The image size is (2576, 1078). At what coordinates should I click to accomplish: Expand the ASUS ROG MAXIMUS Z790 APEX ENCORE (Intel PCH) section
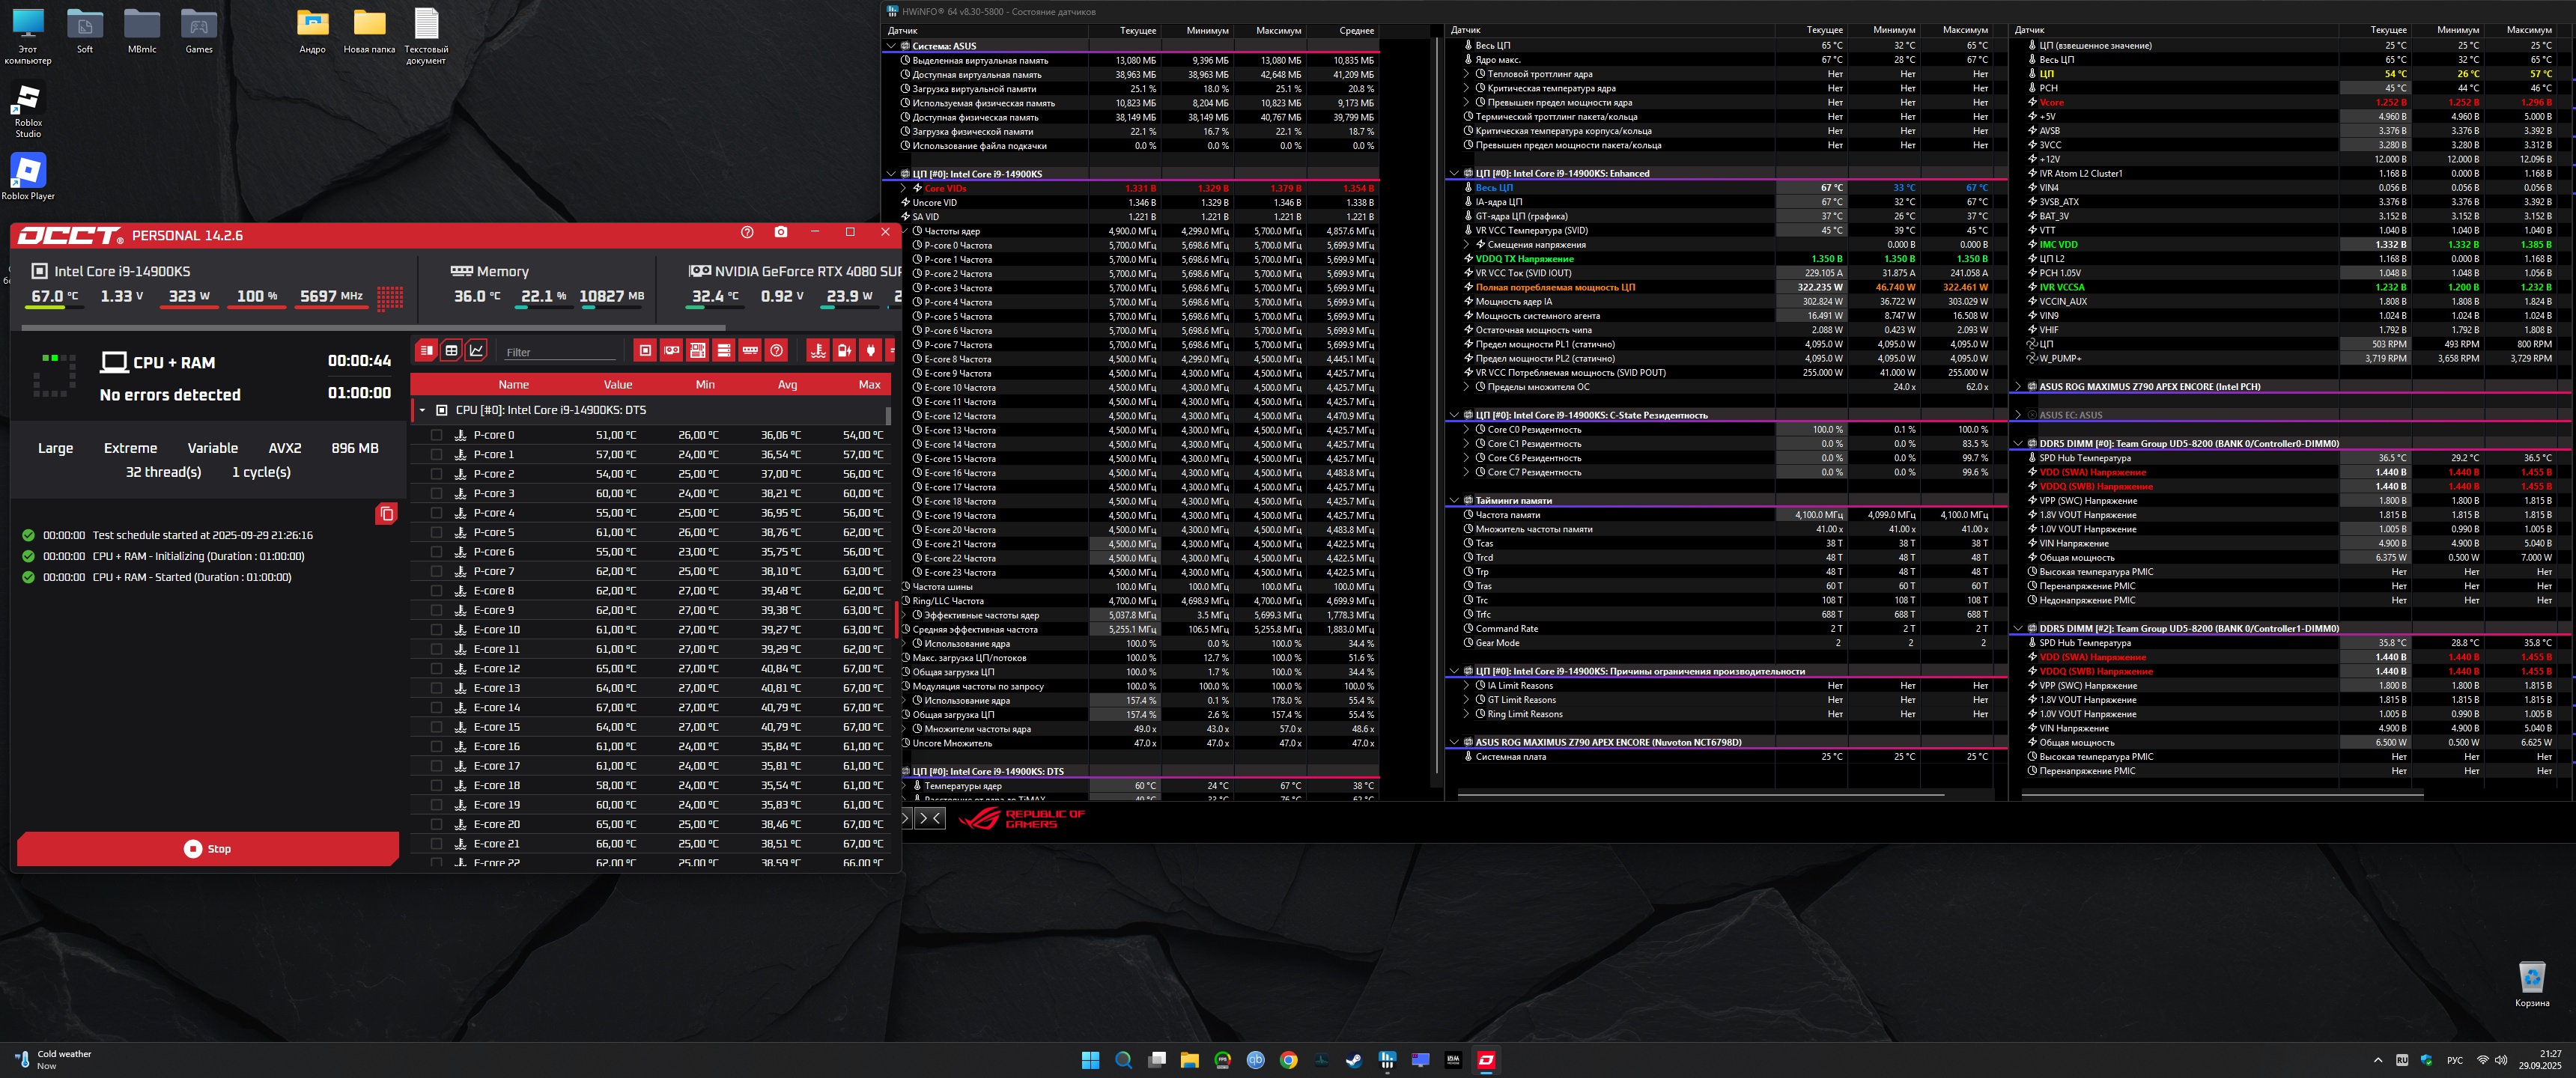tap(2018, 387)
